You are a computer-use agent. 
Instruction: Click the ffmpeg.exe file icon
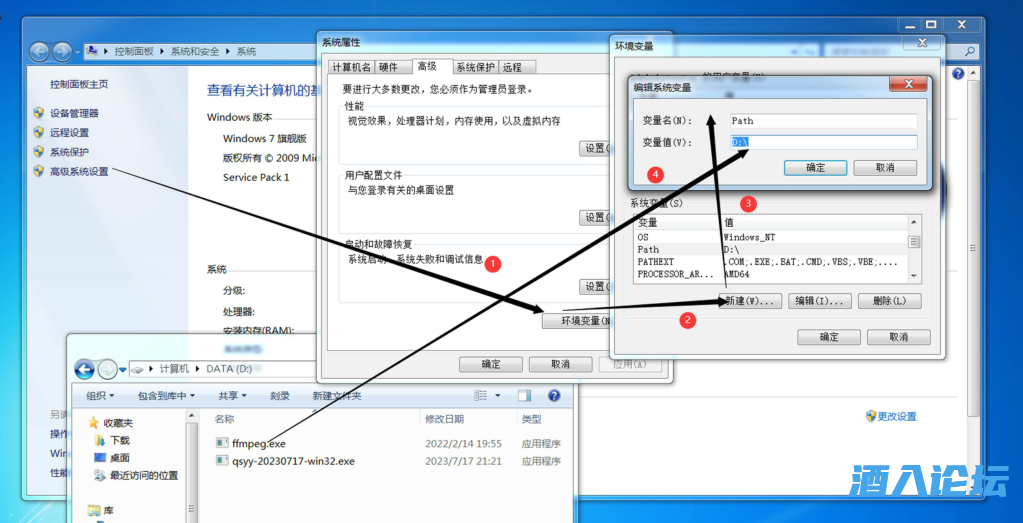(222, 443)
